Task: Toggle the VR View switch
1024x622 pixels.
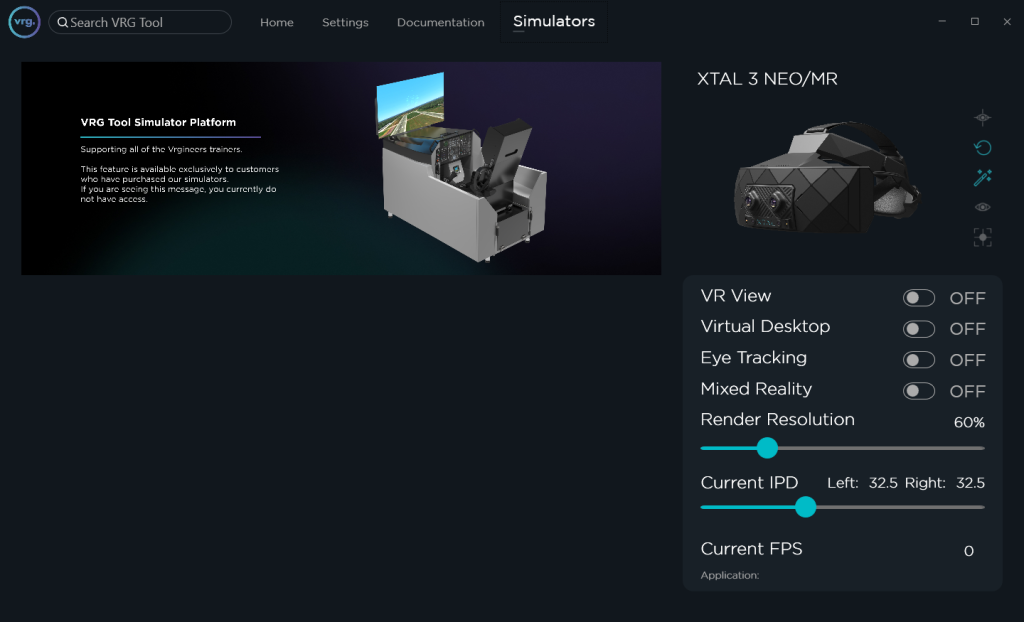Action: (918, 298)
